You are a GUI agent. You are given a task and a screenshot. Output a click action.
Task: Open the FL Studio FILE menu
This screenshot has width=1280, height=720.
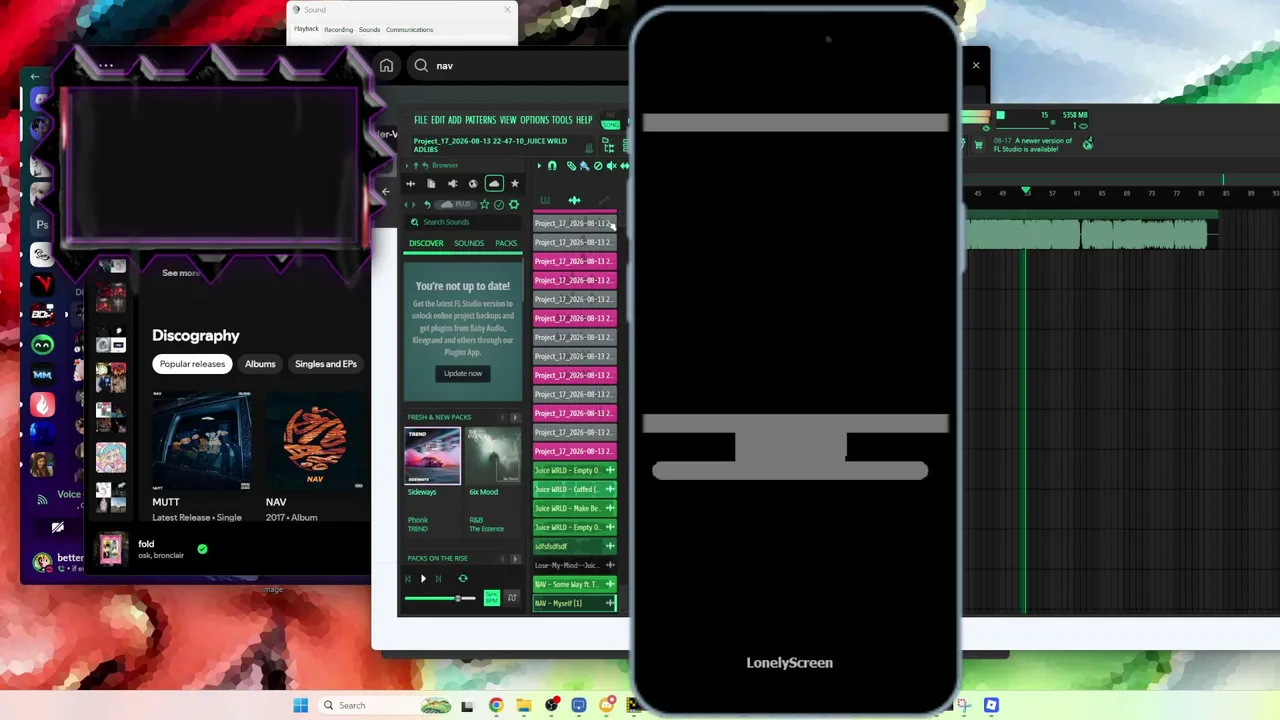[421, 120]
